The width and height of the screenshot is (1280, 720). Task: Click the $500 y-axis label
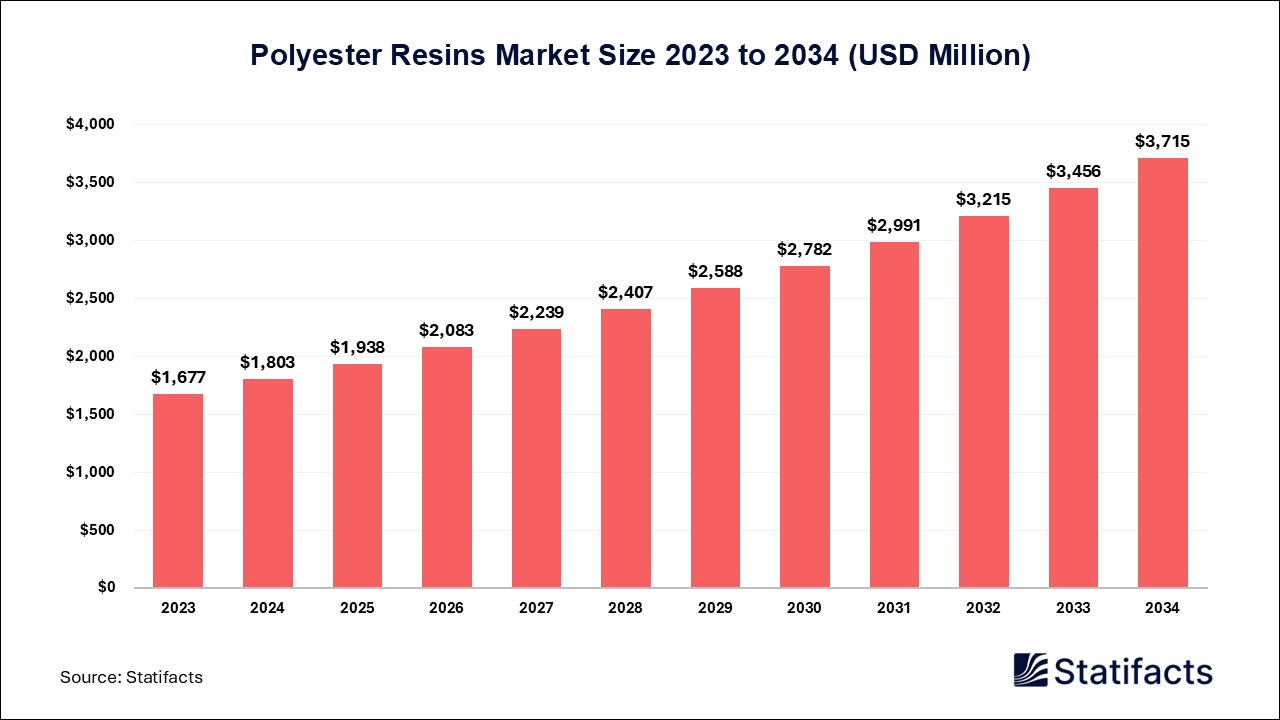coord(98,530)
